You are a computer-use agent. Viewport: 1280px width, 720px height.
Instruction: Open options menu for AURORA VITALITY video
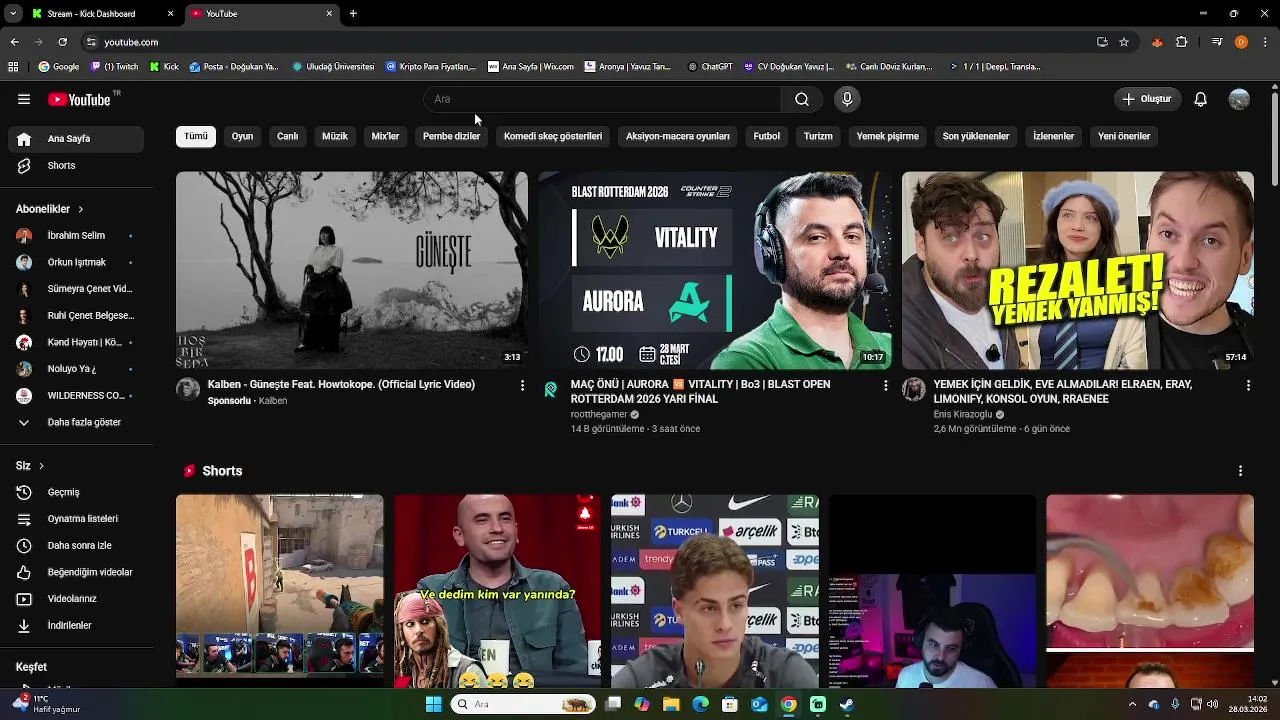885,385
